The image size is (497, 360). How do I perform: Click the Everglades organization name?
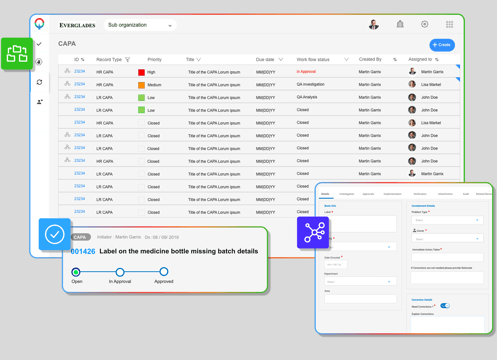tap(77, 25)
